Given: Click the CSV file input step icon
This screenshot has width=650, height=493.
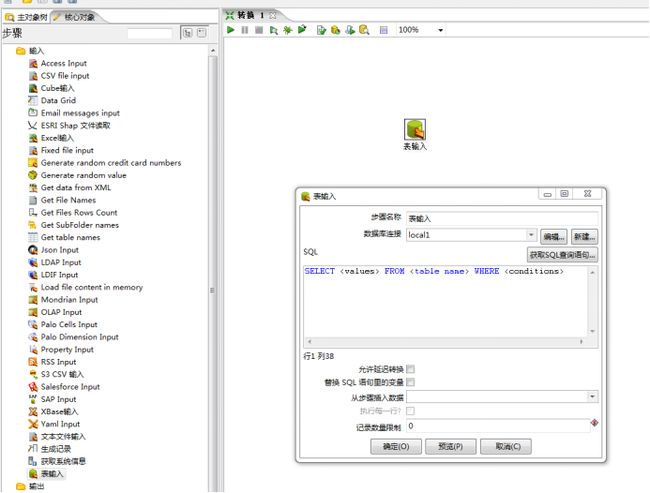Looking at the screenshot, I should click(x=33, y=76).
